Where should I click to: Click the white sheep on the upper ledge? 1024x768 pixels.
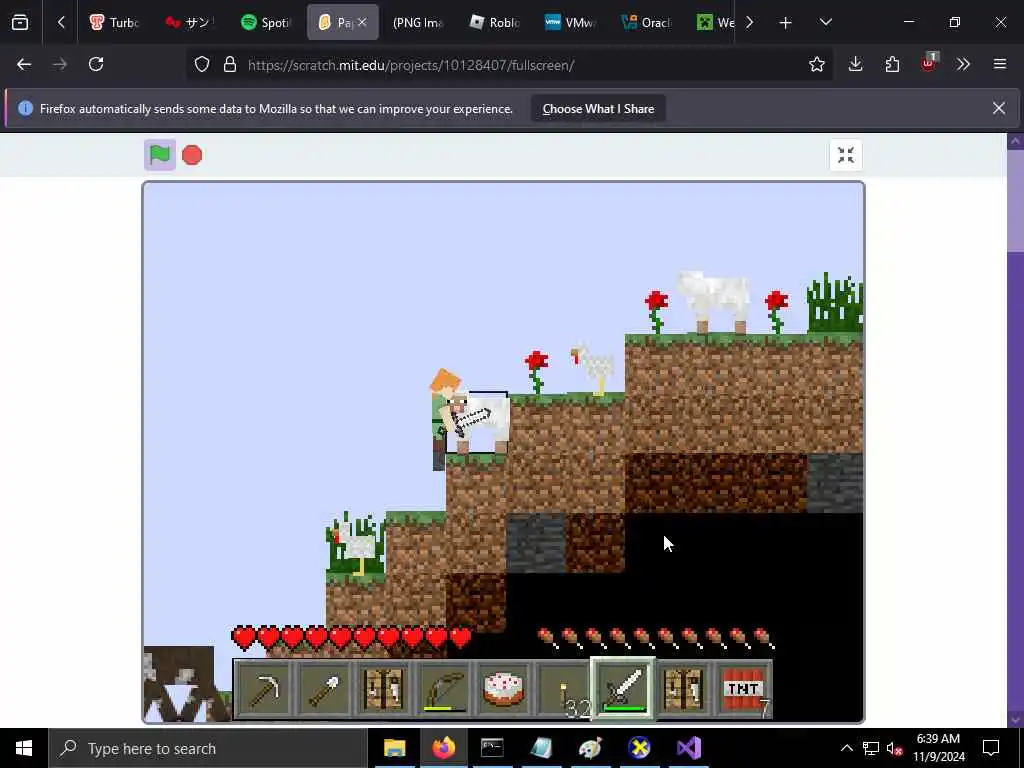(x=715, y=302)
